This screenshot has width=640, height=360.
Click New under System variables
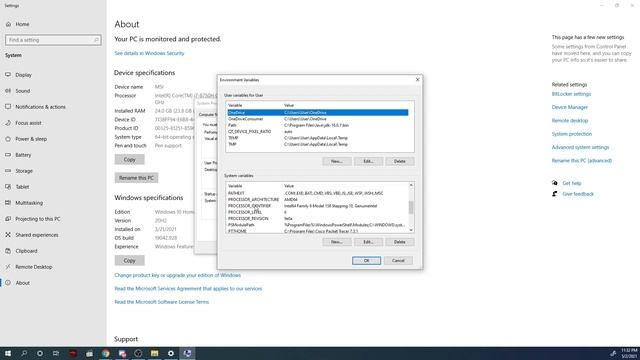337,242
